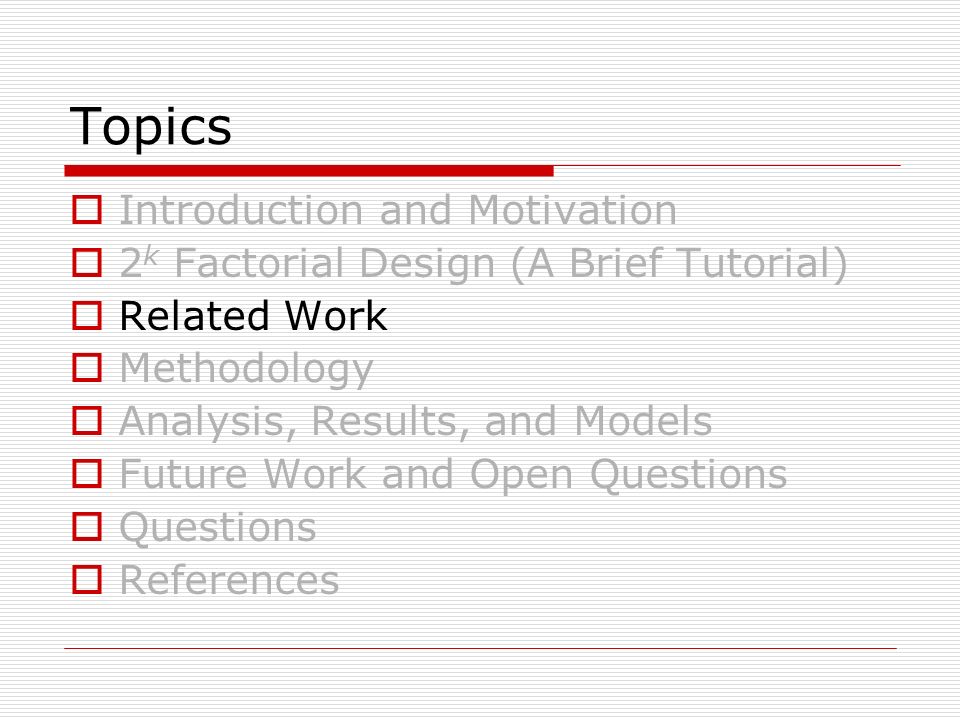Click the bullet next to Future Work
960x720 pixels.
point(87,473)
